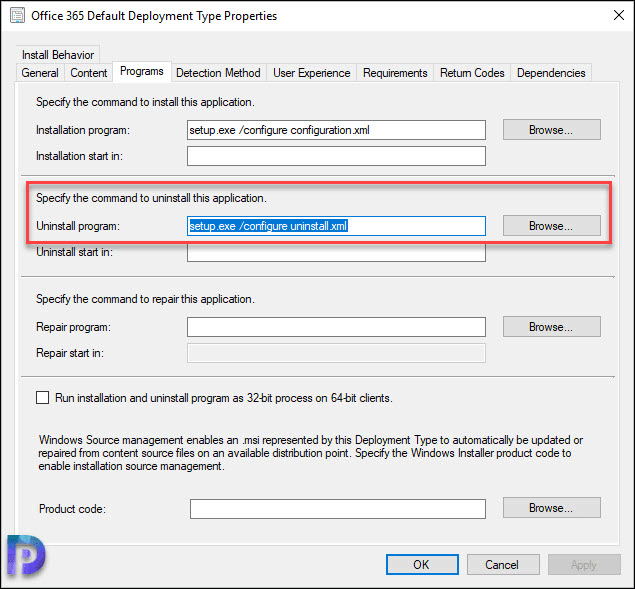This screenshot has width=635, height=589.
Task: Click the Repair program input field
Action: pyautogui.click(x=336, y=327)
